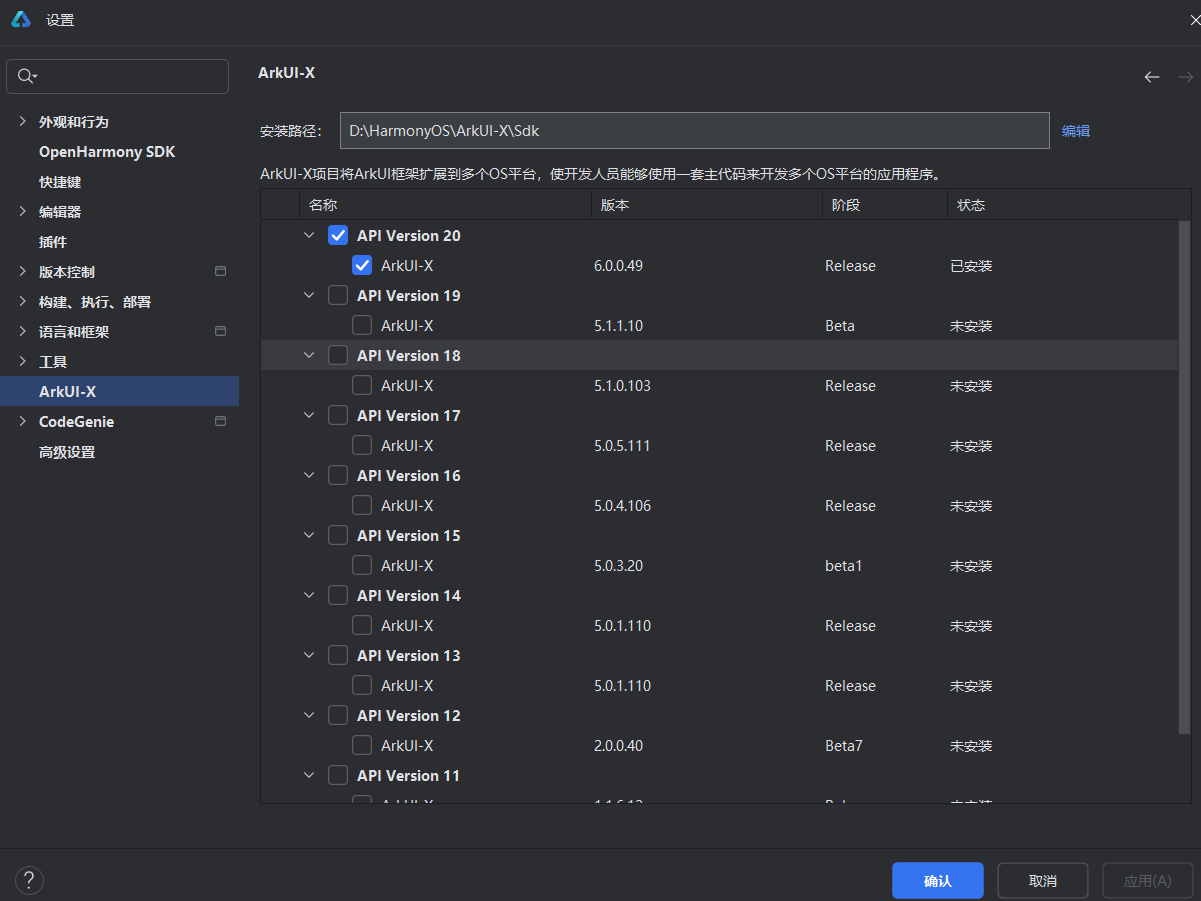
Task: Click the forward navigation arrow icon
Action: point(1186,77)
